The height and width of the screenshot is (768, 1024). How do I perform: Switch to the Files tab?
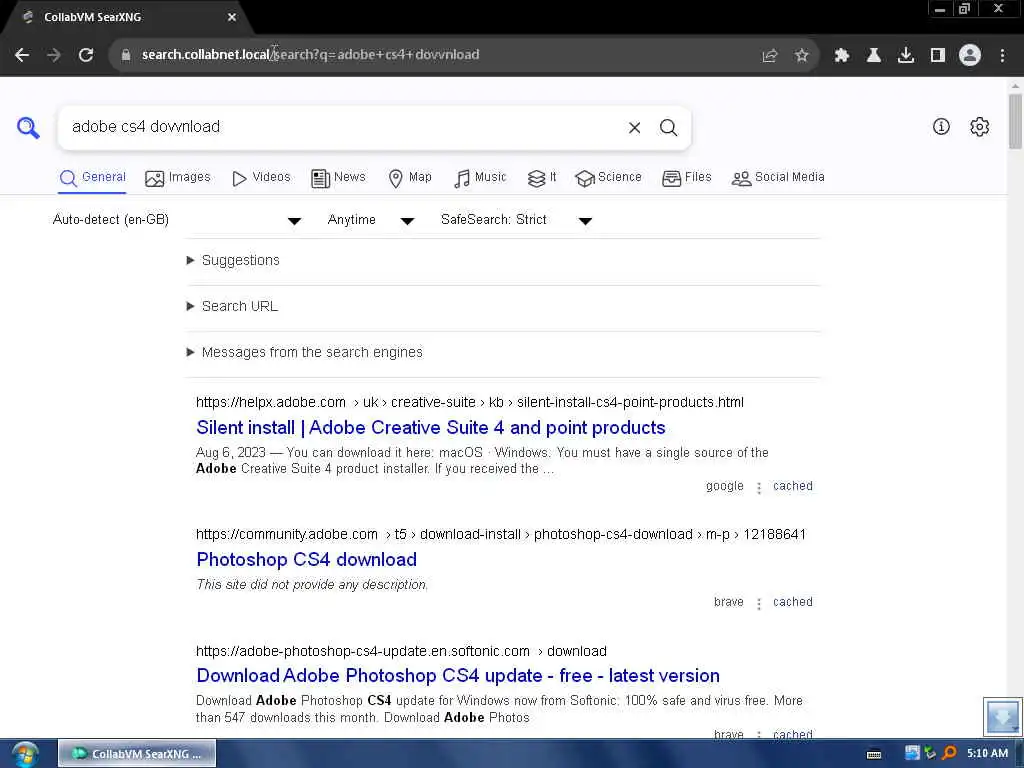point(686,178)
